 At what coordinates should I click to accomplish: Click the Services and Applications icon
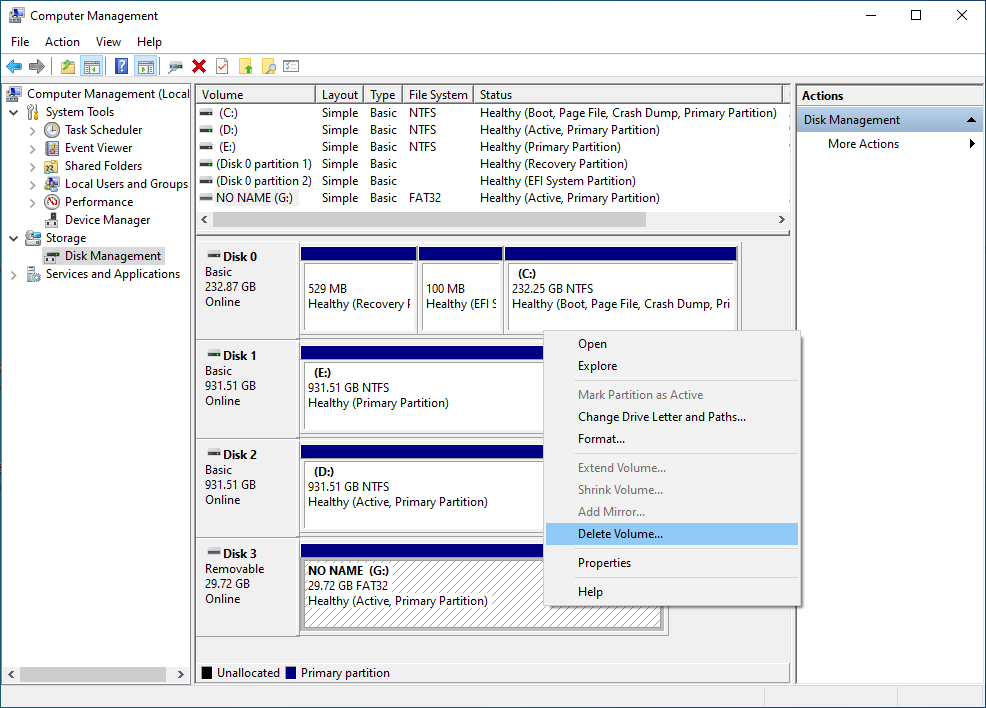click(x=33, y=274)
